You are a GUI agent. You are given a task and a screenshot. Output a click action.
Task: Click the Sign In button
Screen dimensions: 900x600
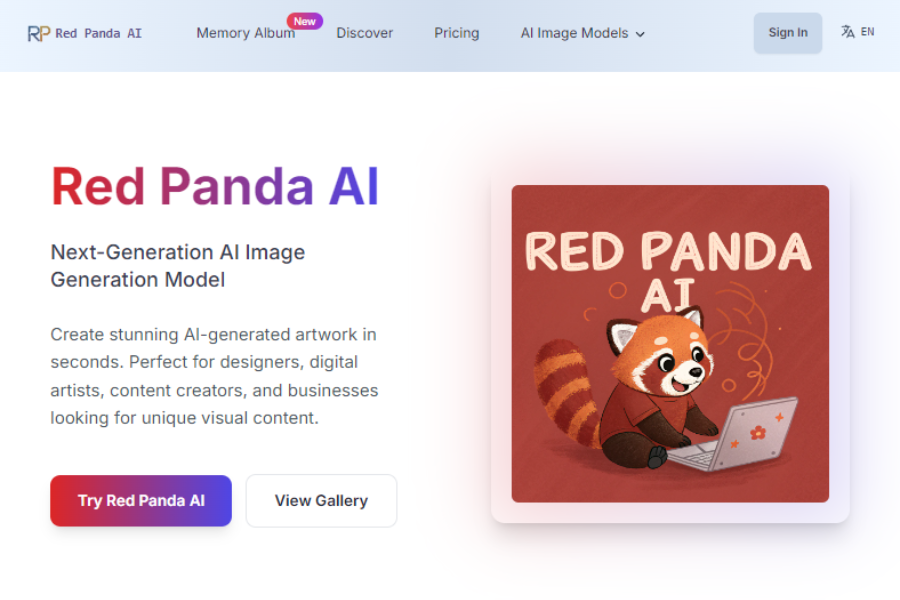[787, 32]
